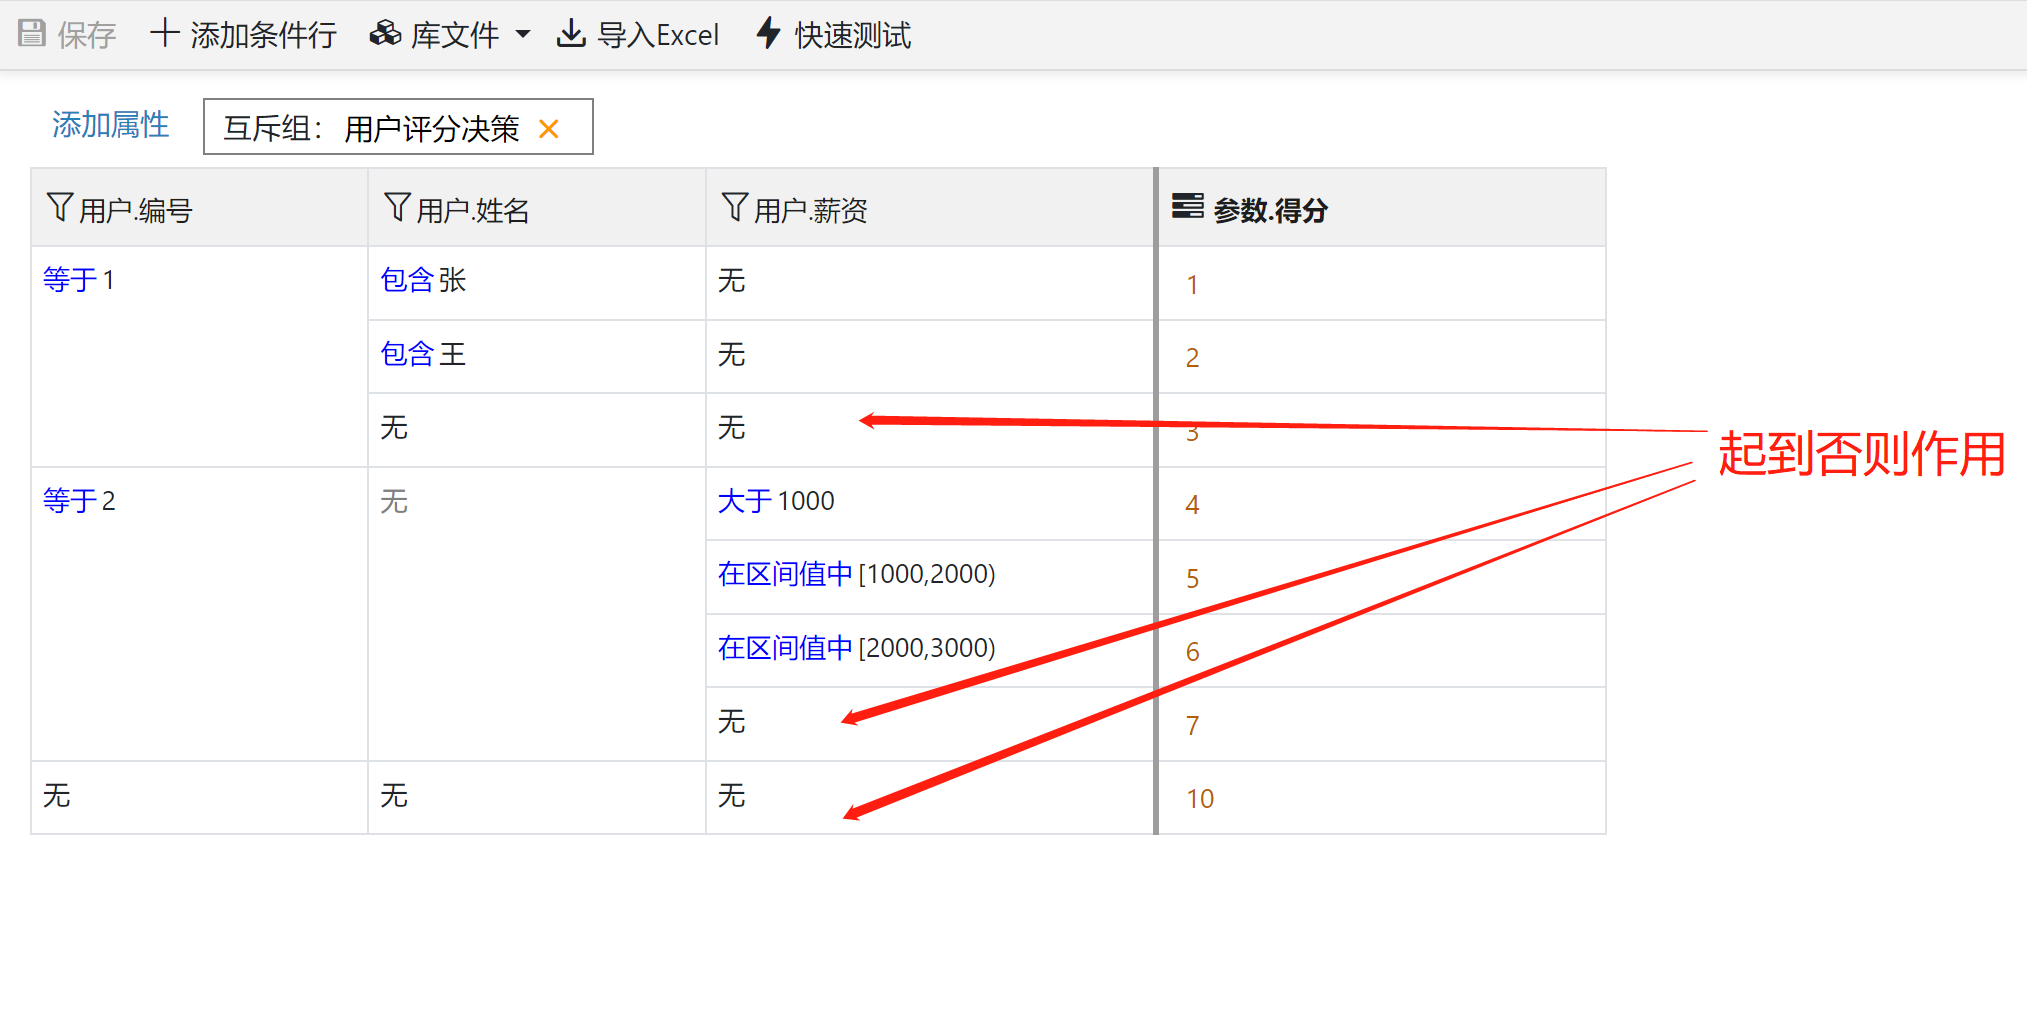The height and width of the screenshot is (1025, 2027).
Task: Click the score value 4 cell
Action: click(1192, 505)
